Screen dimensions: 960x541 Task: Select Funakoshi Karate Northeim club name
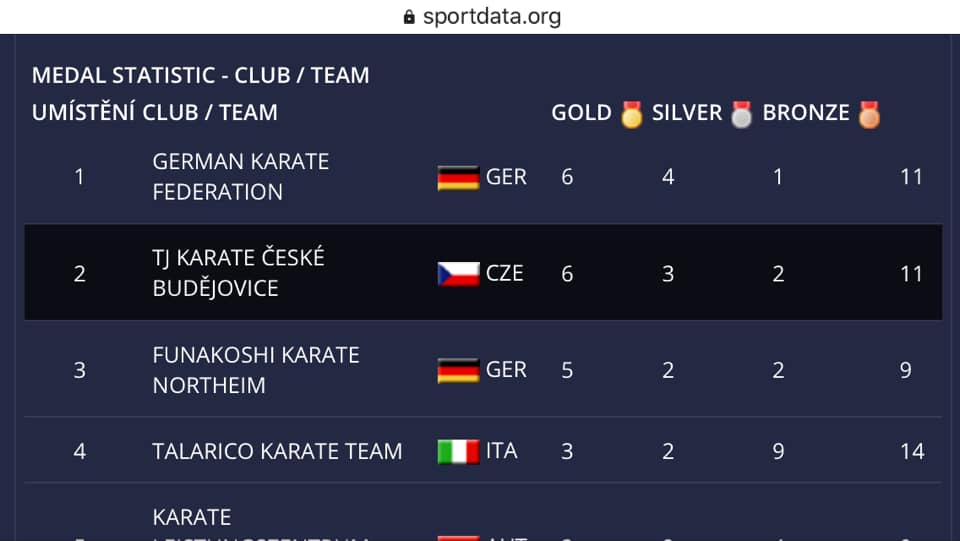255,370
